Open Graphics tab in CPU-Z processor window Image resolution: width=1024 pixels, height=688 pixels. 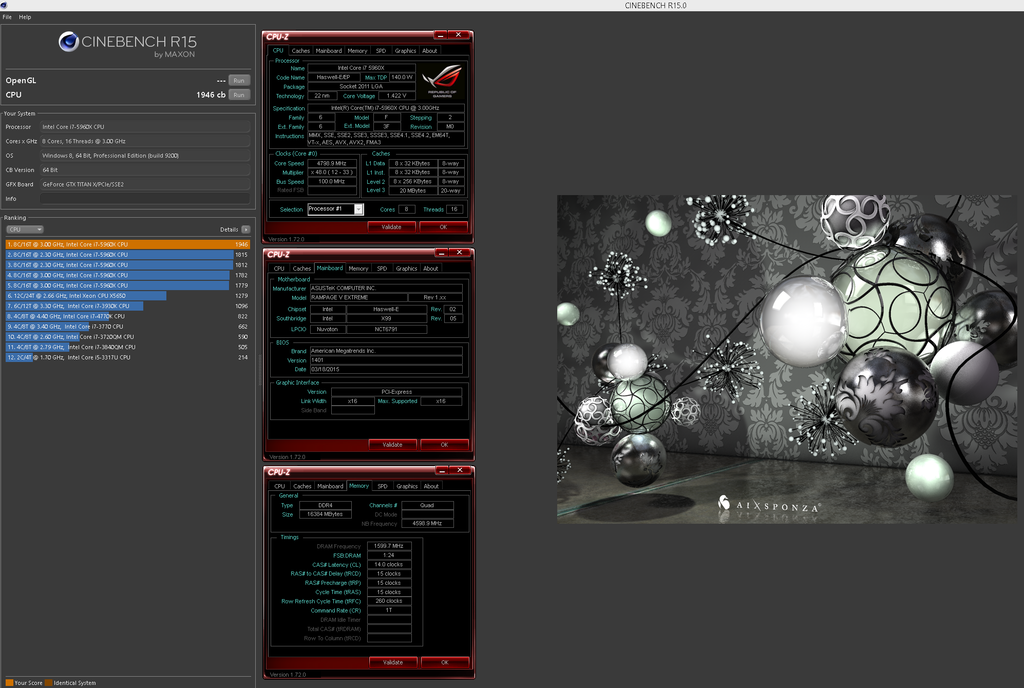pos(405,50)
